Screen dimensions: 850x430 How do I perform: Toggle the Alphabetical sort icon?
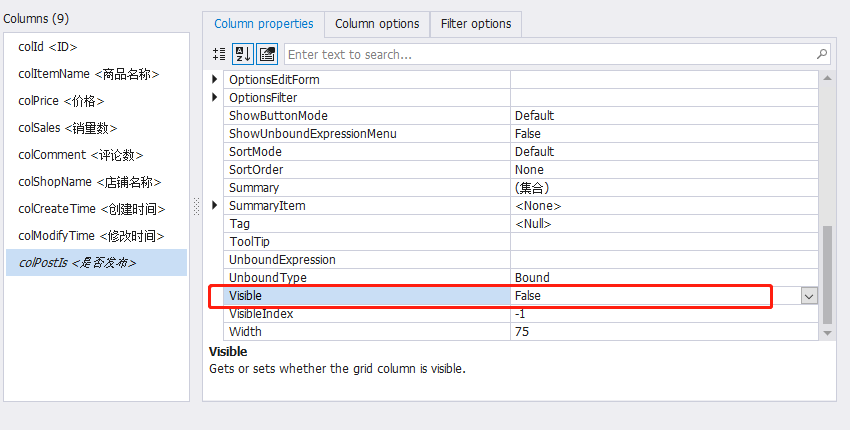(243, 54)
